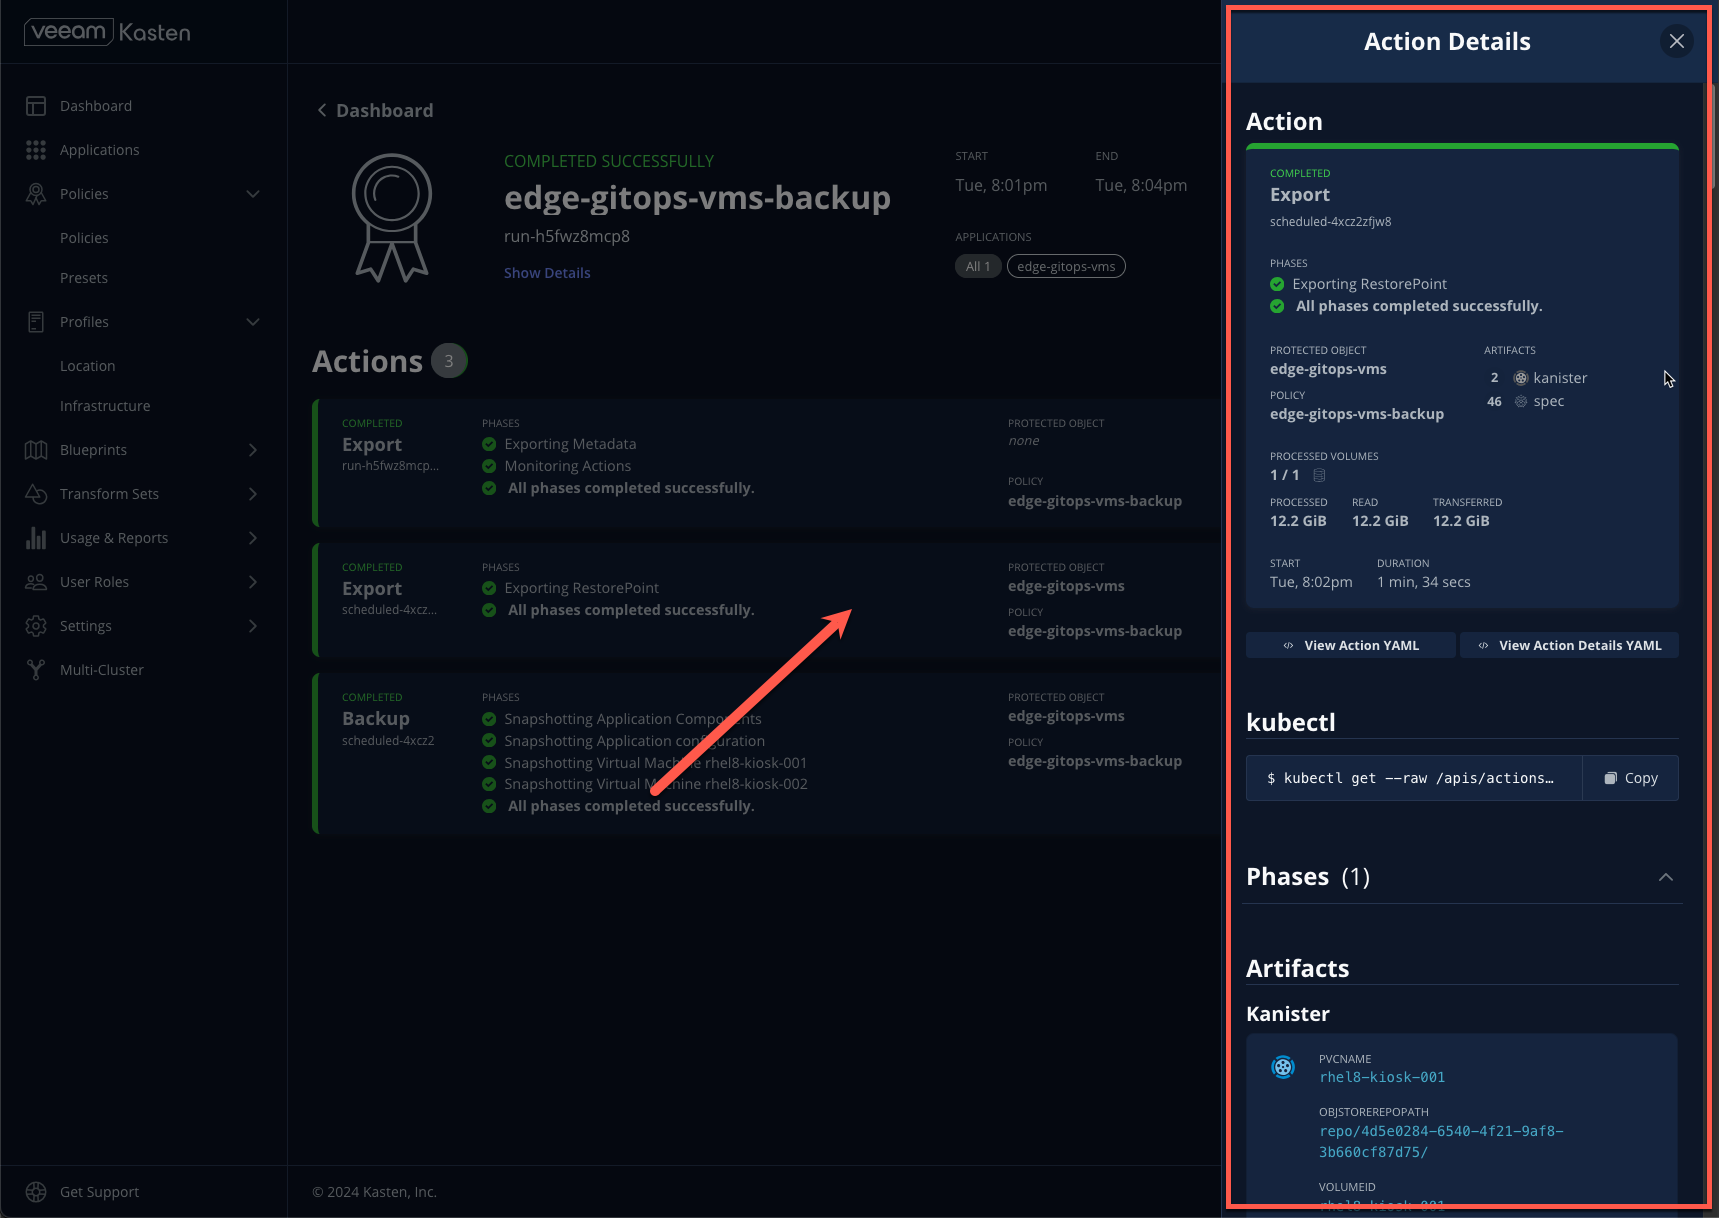Click the back chevron beside Dashboard
The width and height of the screenshot is (1719, 1218).
pyautogui.click(x=322, y=110)
